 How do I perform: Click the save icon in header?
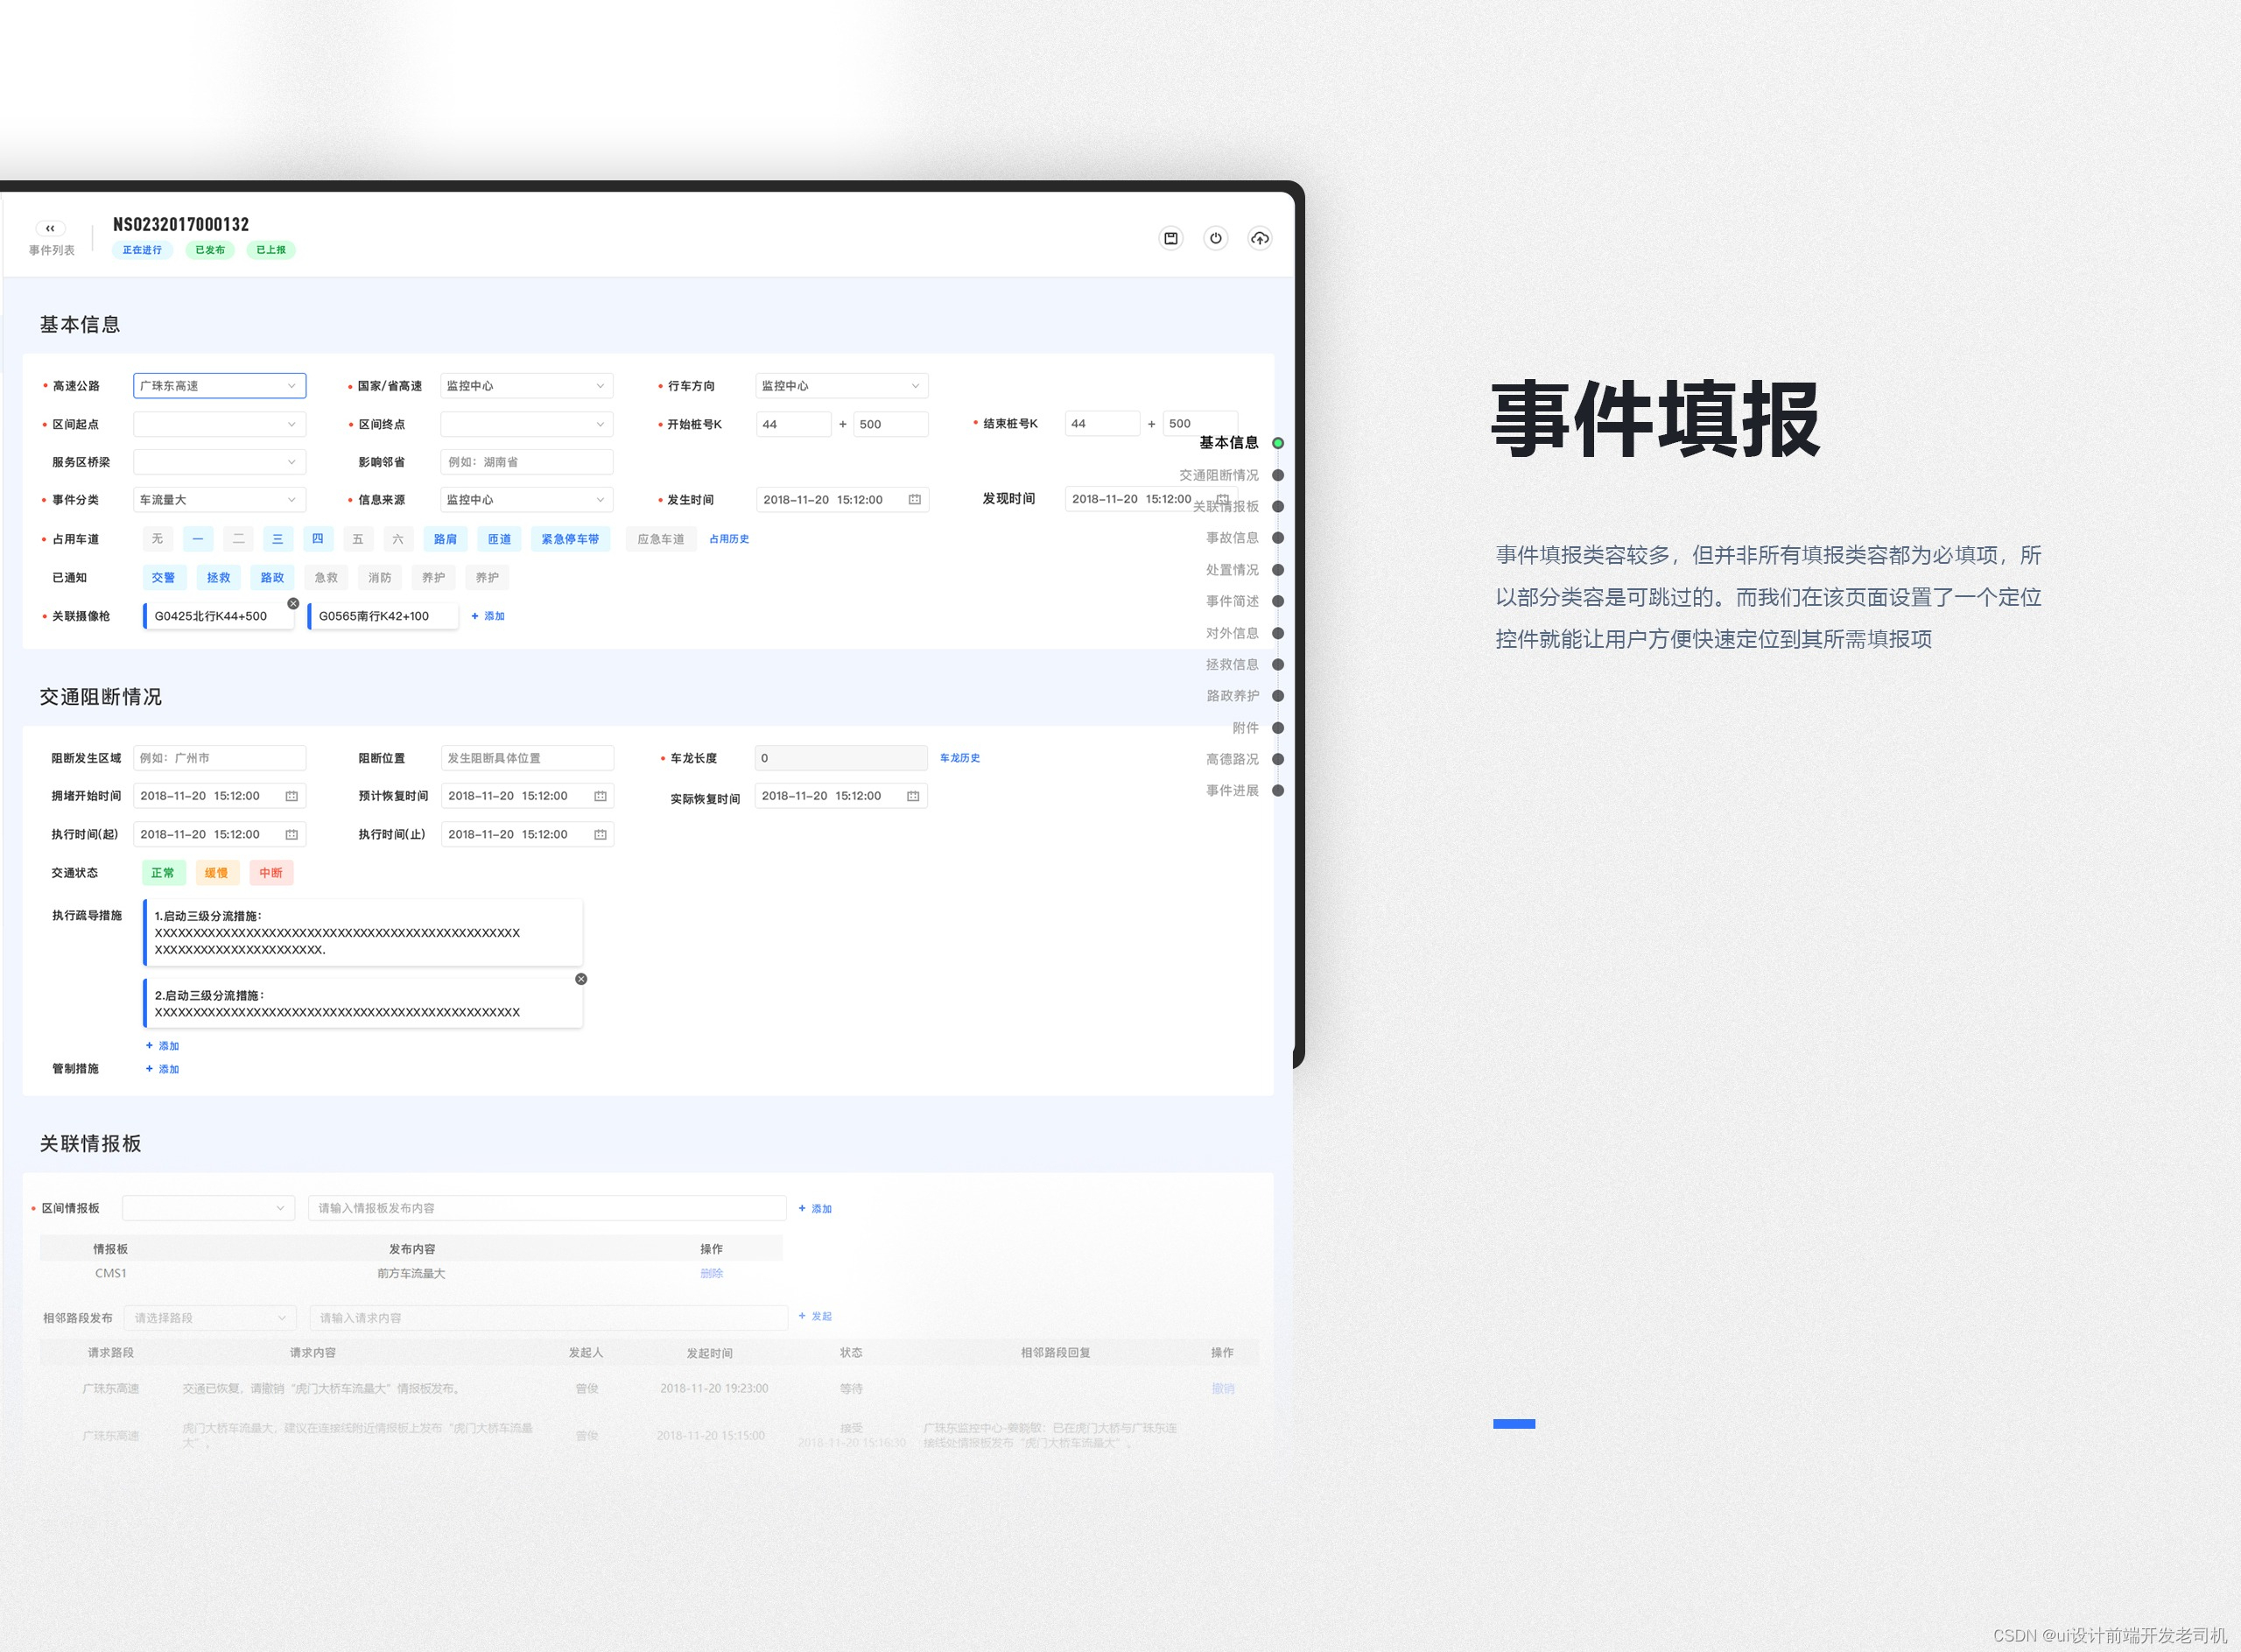point(1170,238)
